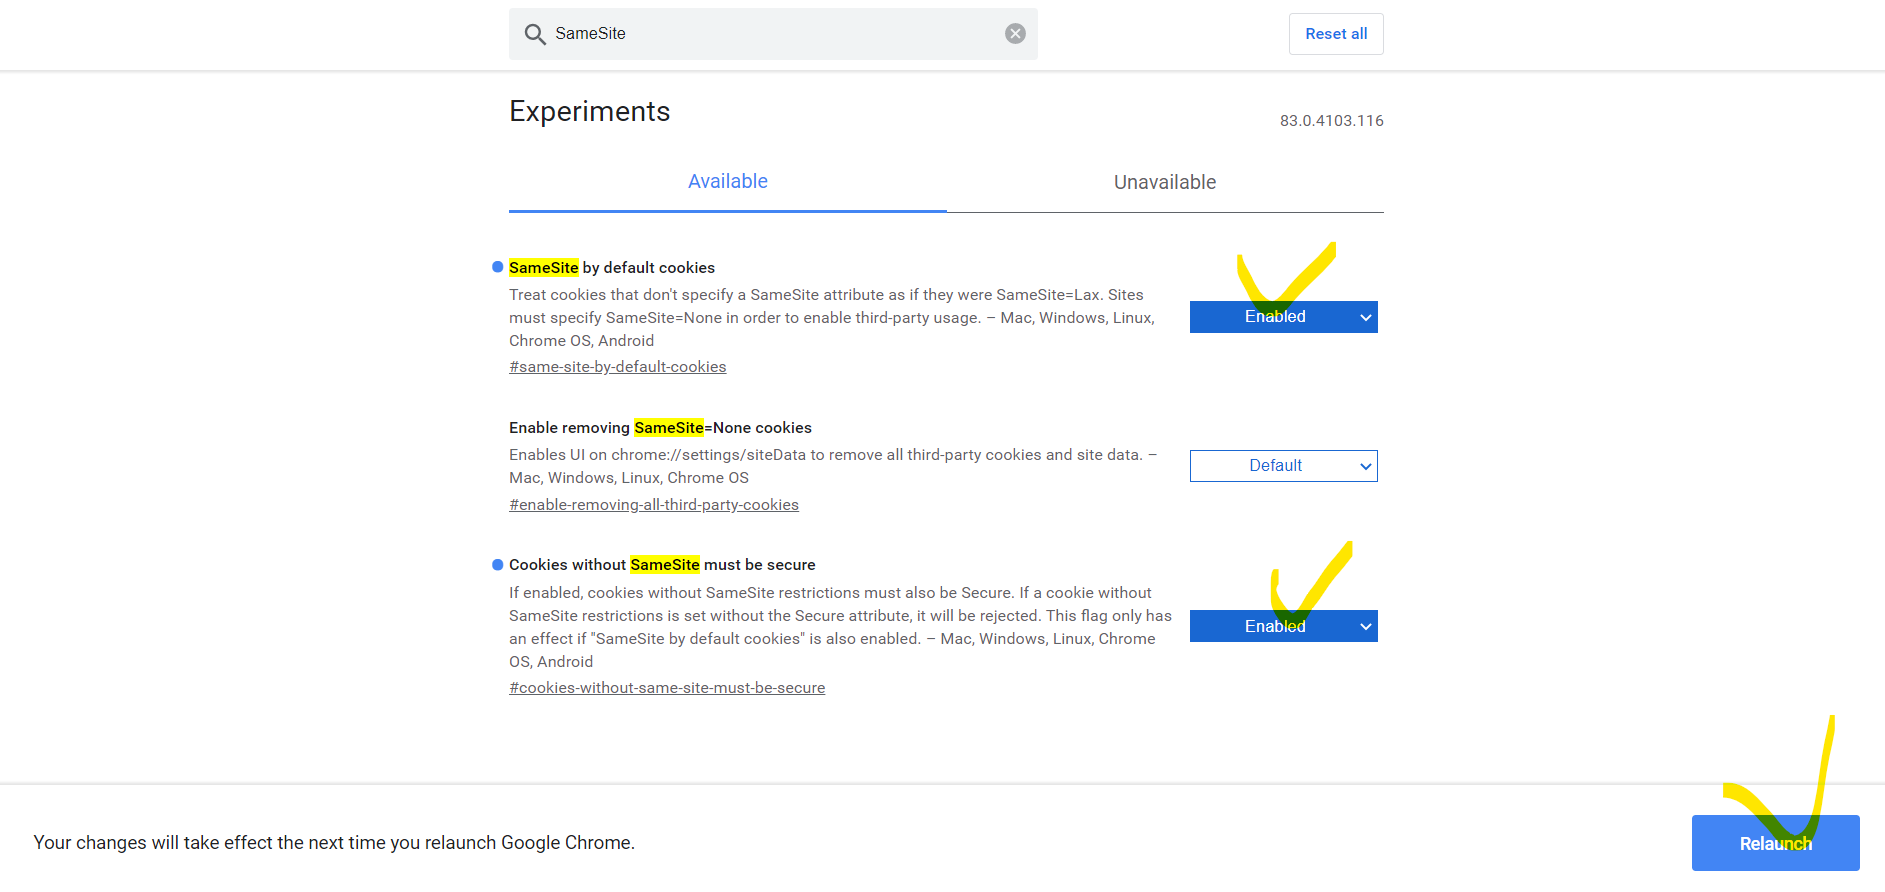This screenshot has width=1885, height=892.
Task: Click the Experiments heading
Action: coord(590,111)
